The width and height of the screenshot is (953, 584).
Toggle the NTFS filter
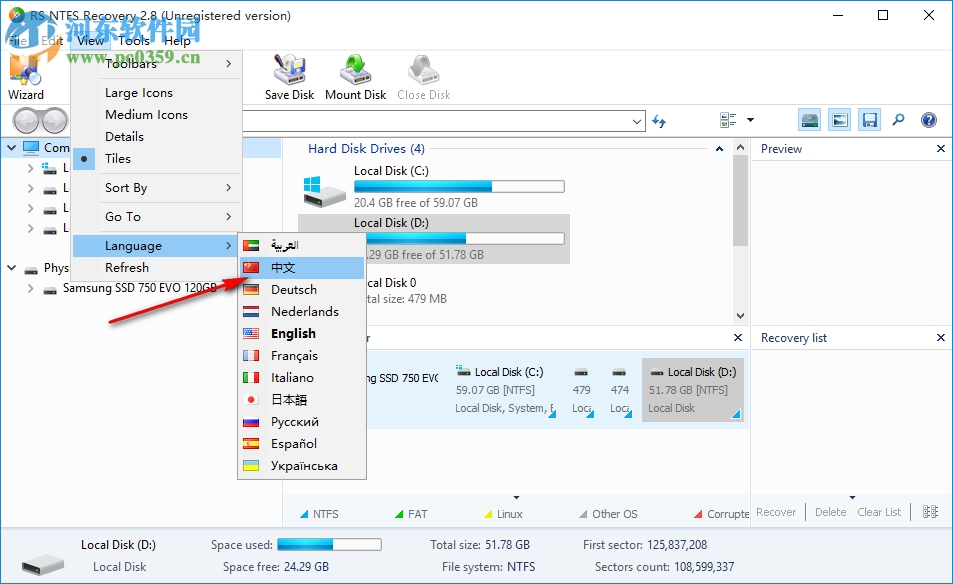click(318, 513)
